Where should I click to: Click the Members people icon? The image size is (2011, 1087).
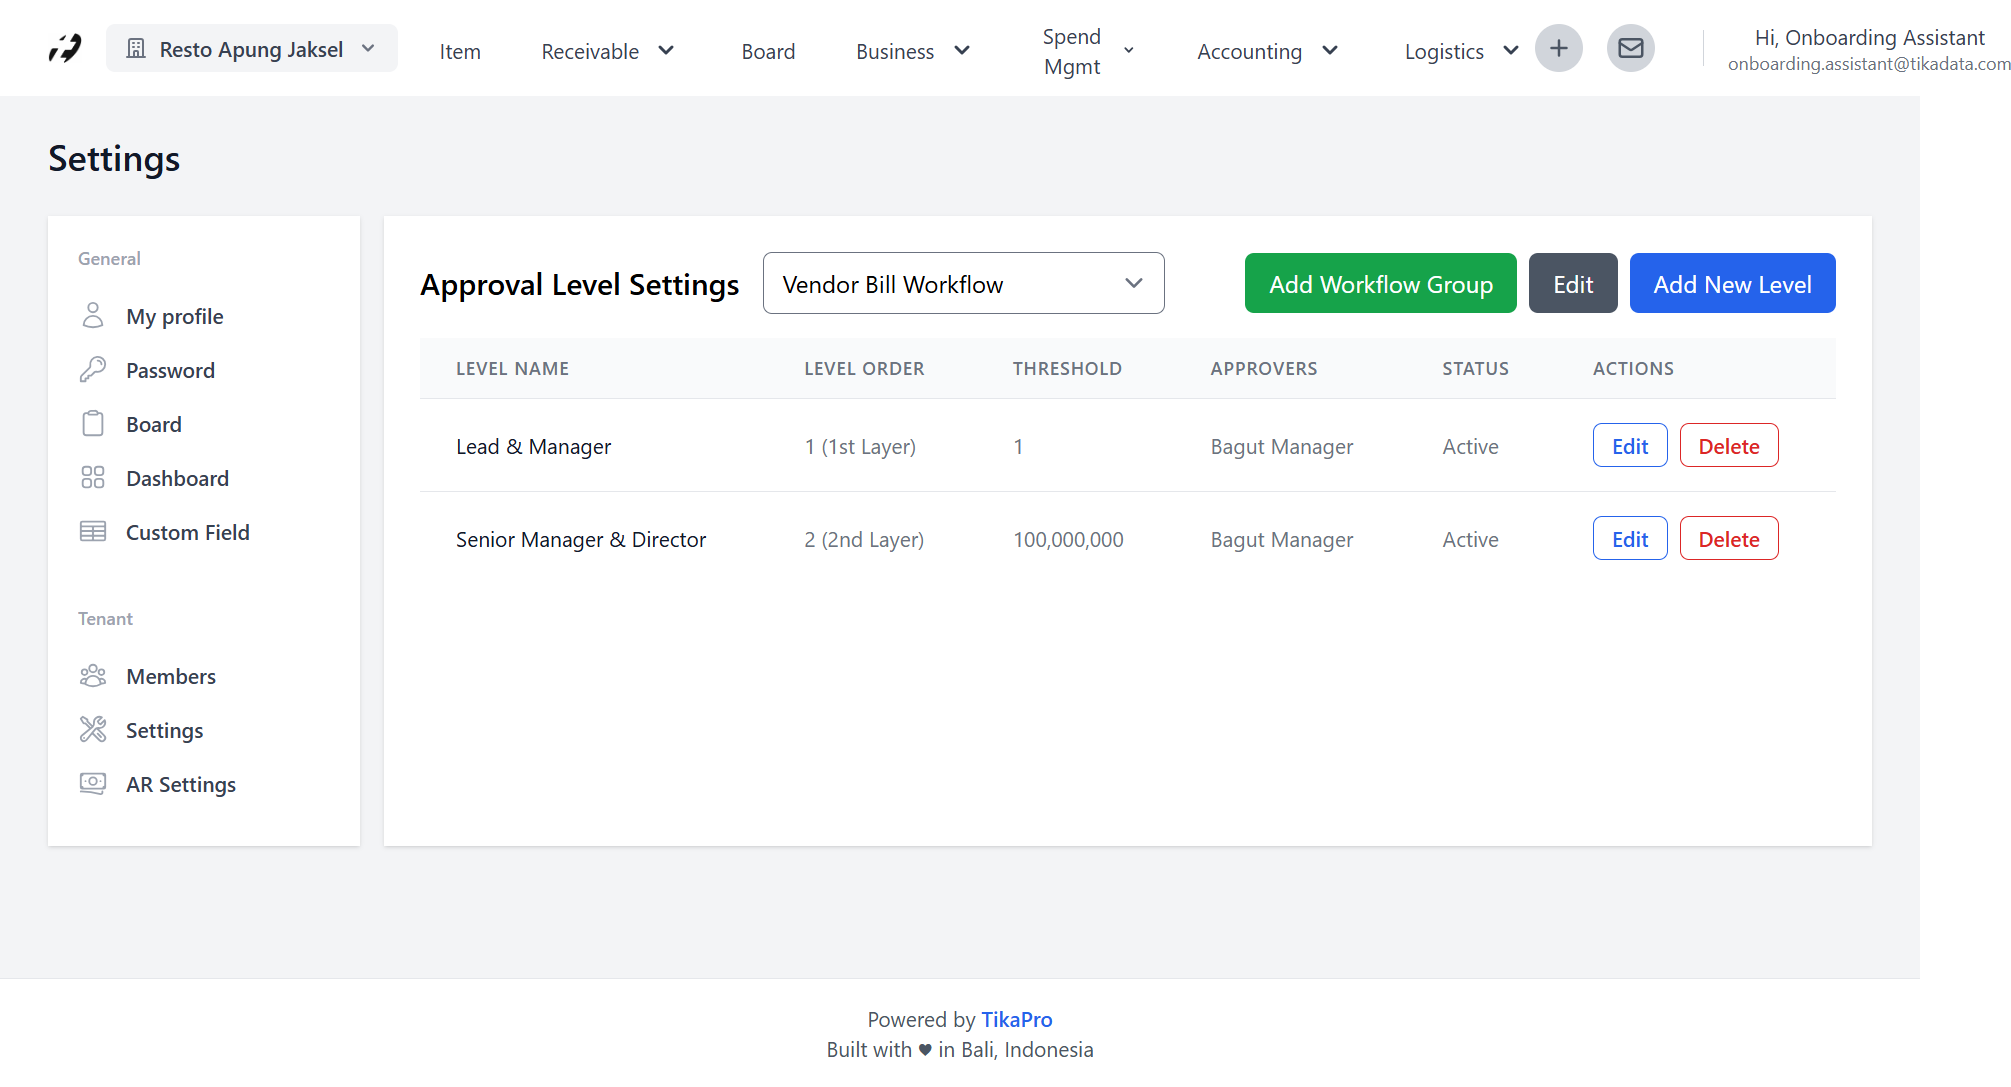pyautogui.click(x=94, y=675)
